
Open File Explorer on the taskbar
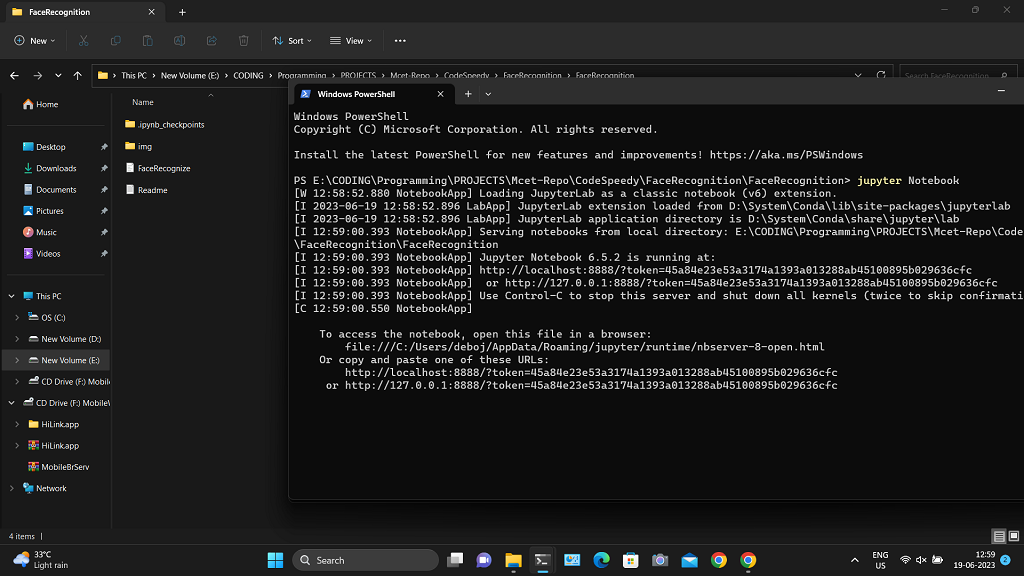click(513, 560)
